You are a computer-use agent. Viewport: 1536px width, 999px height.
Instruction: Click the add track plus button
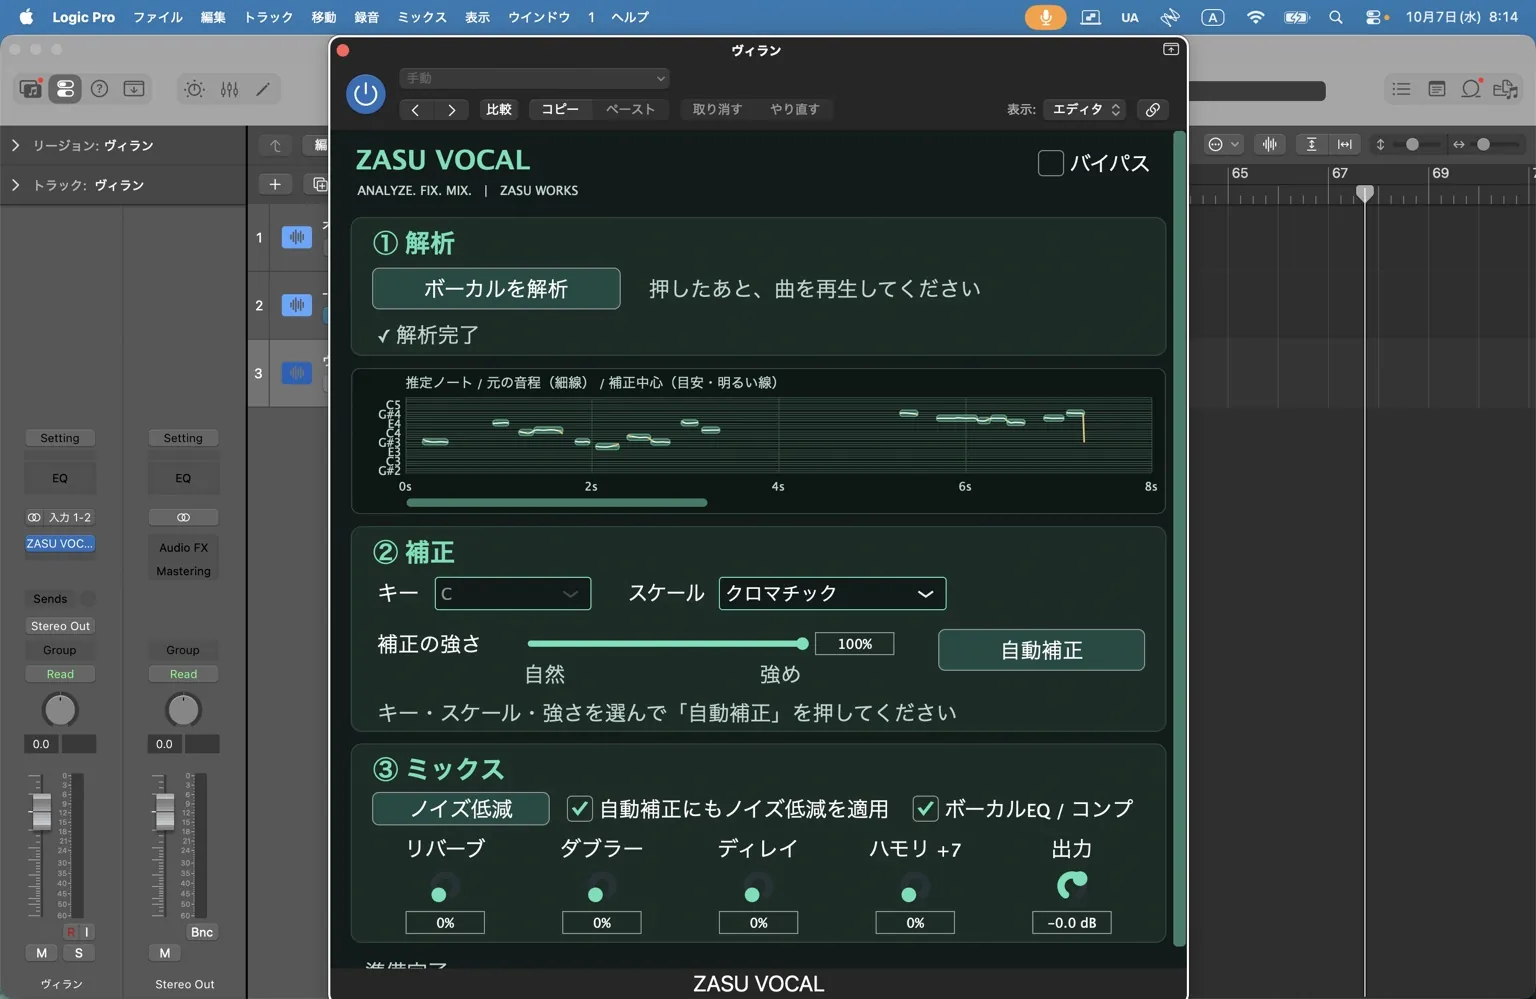[x=275, y=184]
